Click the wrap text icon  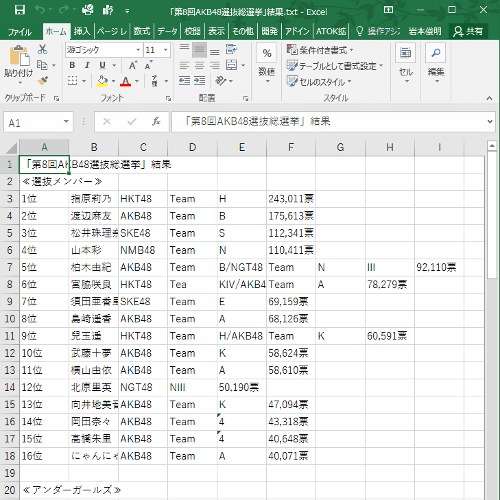[x=231, y=49]
